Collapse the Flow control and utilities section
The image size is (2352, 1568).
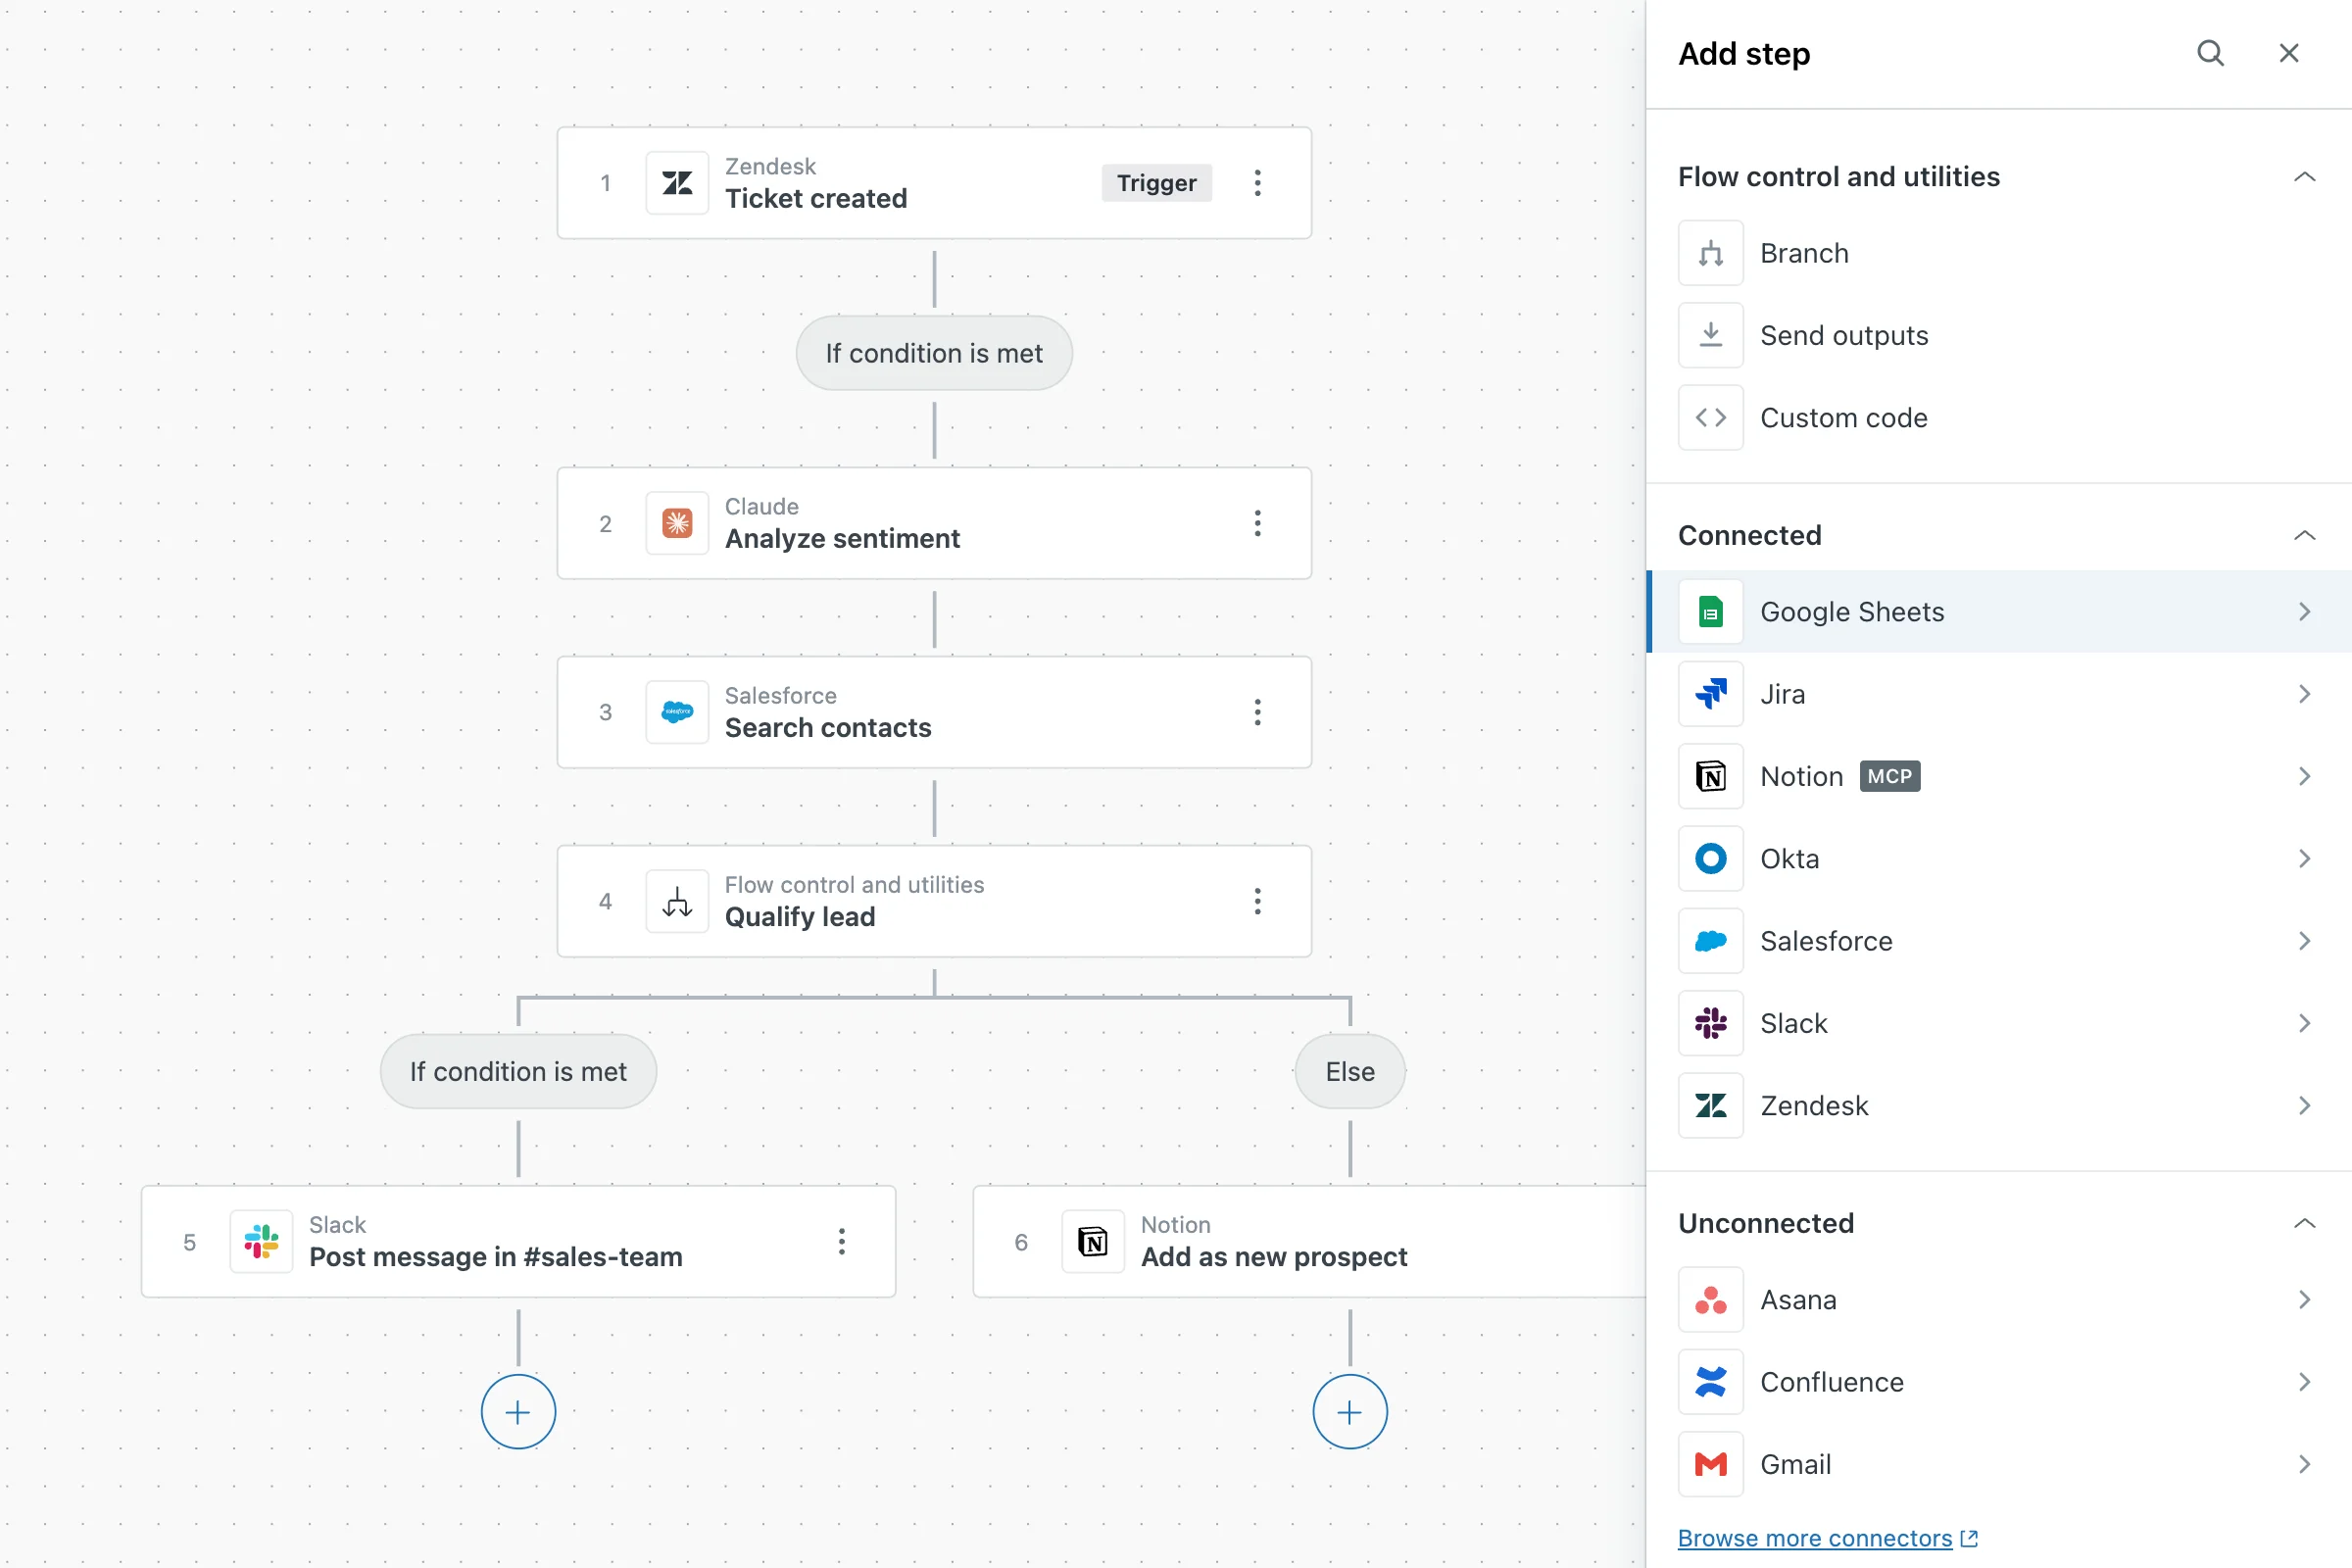[x=2304, y=177]
